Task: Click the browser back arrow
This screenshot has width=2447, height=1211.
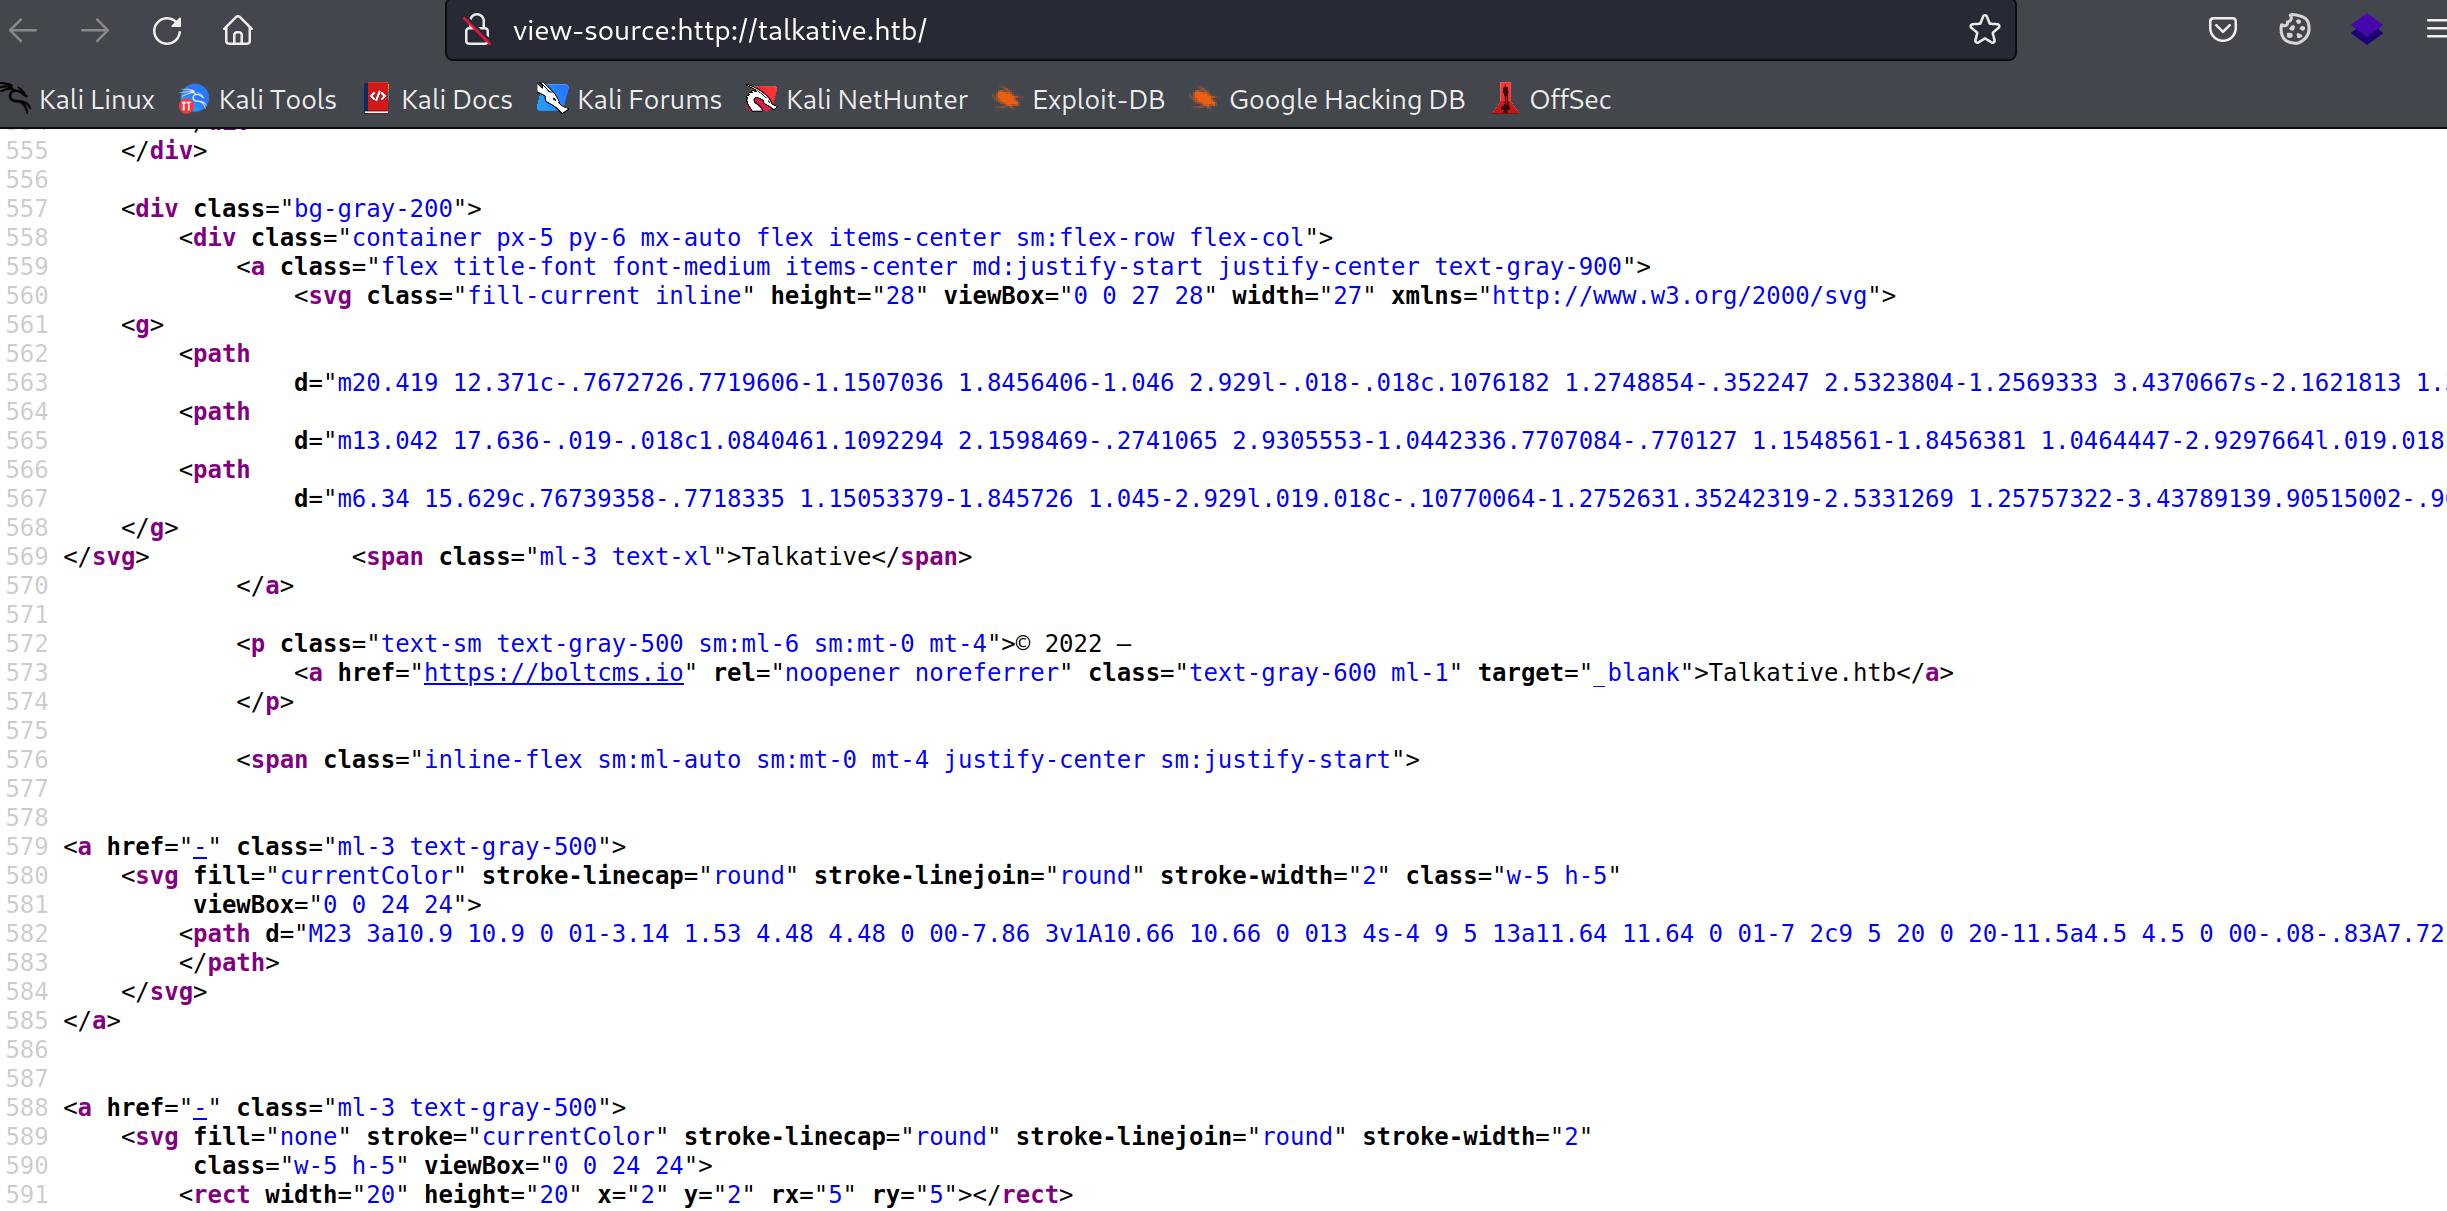Action: coord(24,31)
